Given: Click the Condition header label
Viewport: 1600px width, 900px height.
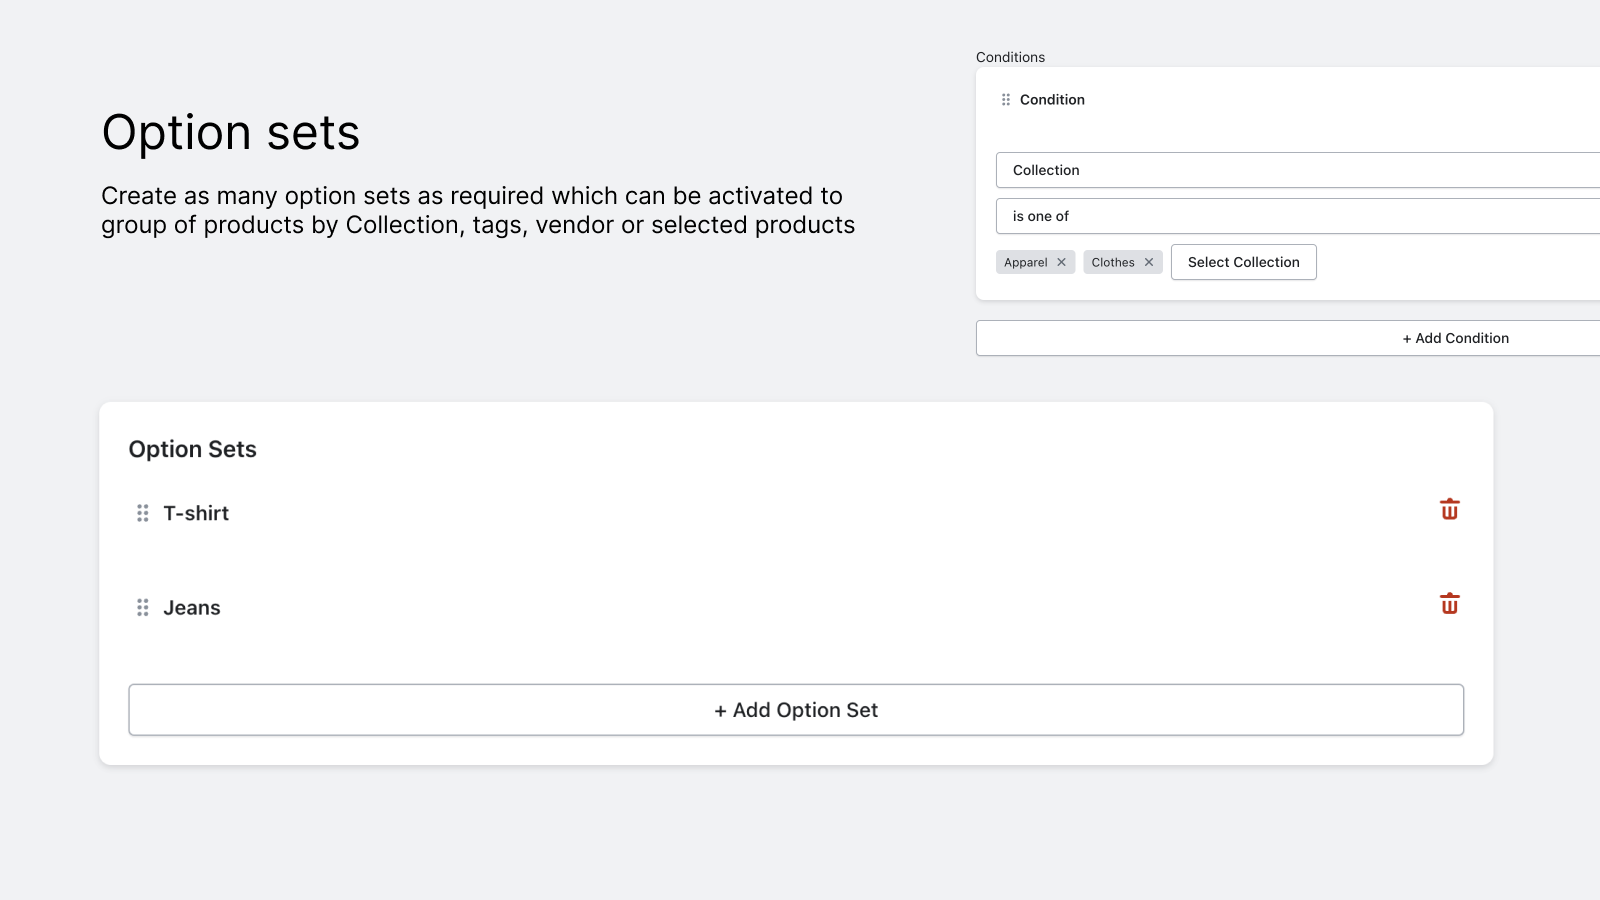Looking at the screenshot, I should click(x=1052, y=99).
